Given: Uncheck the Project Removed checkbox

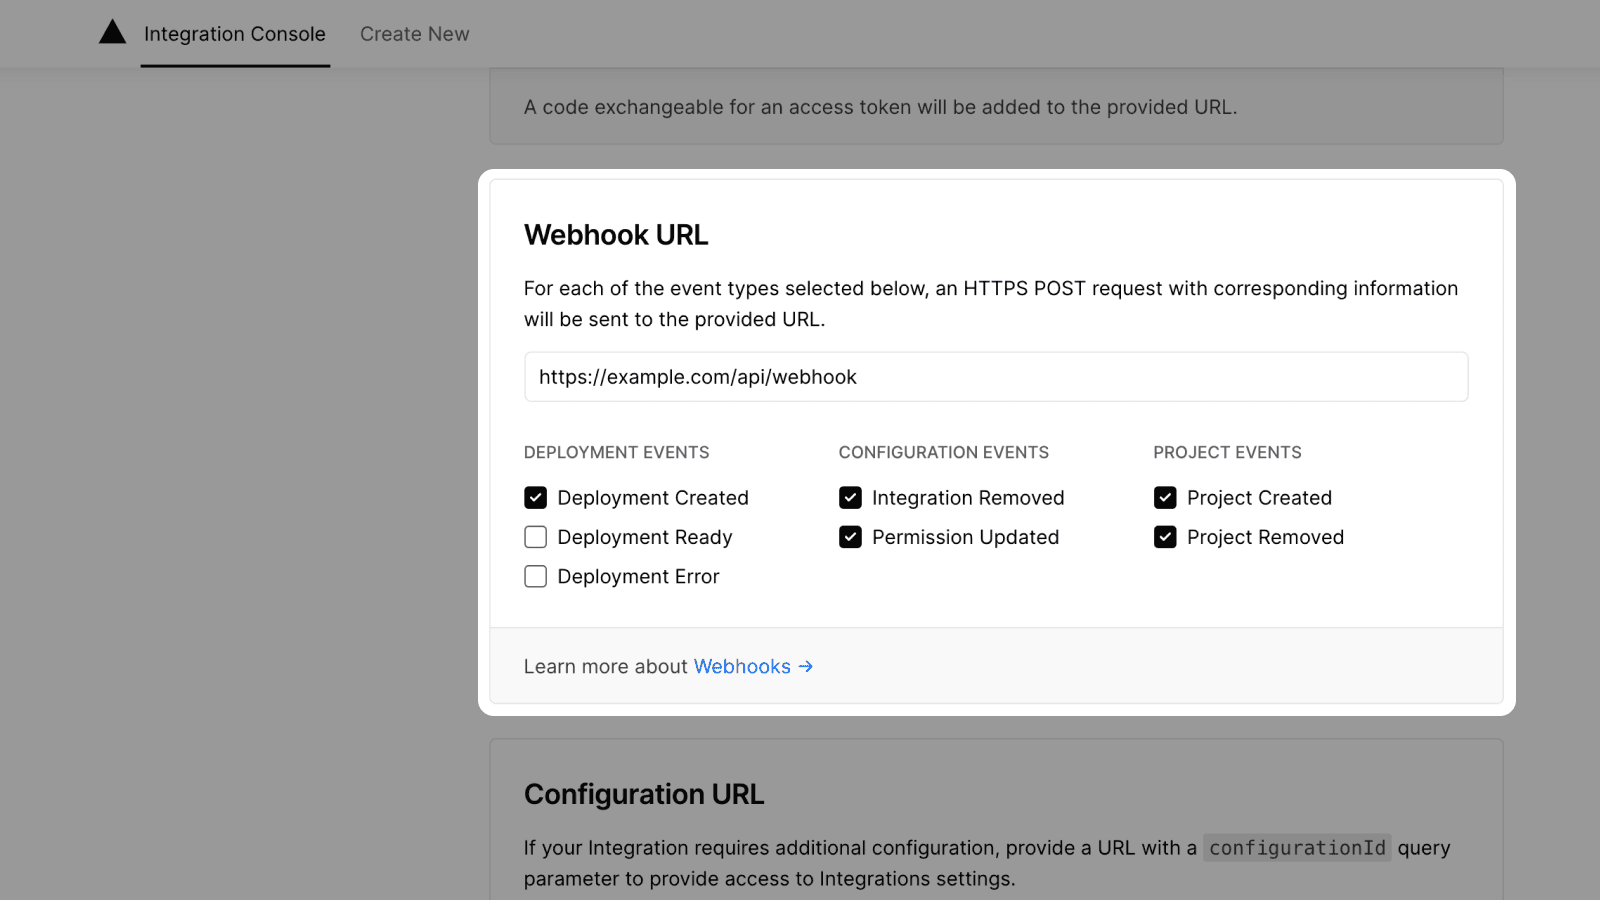Looking at the screenshot, I should click(x=1165, y=537).
